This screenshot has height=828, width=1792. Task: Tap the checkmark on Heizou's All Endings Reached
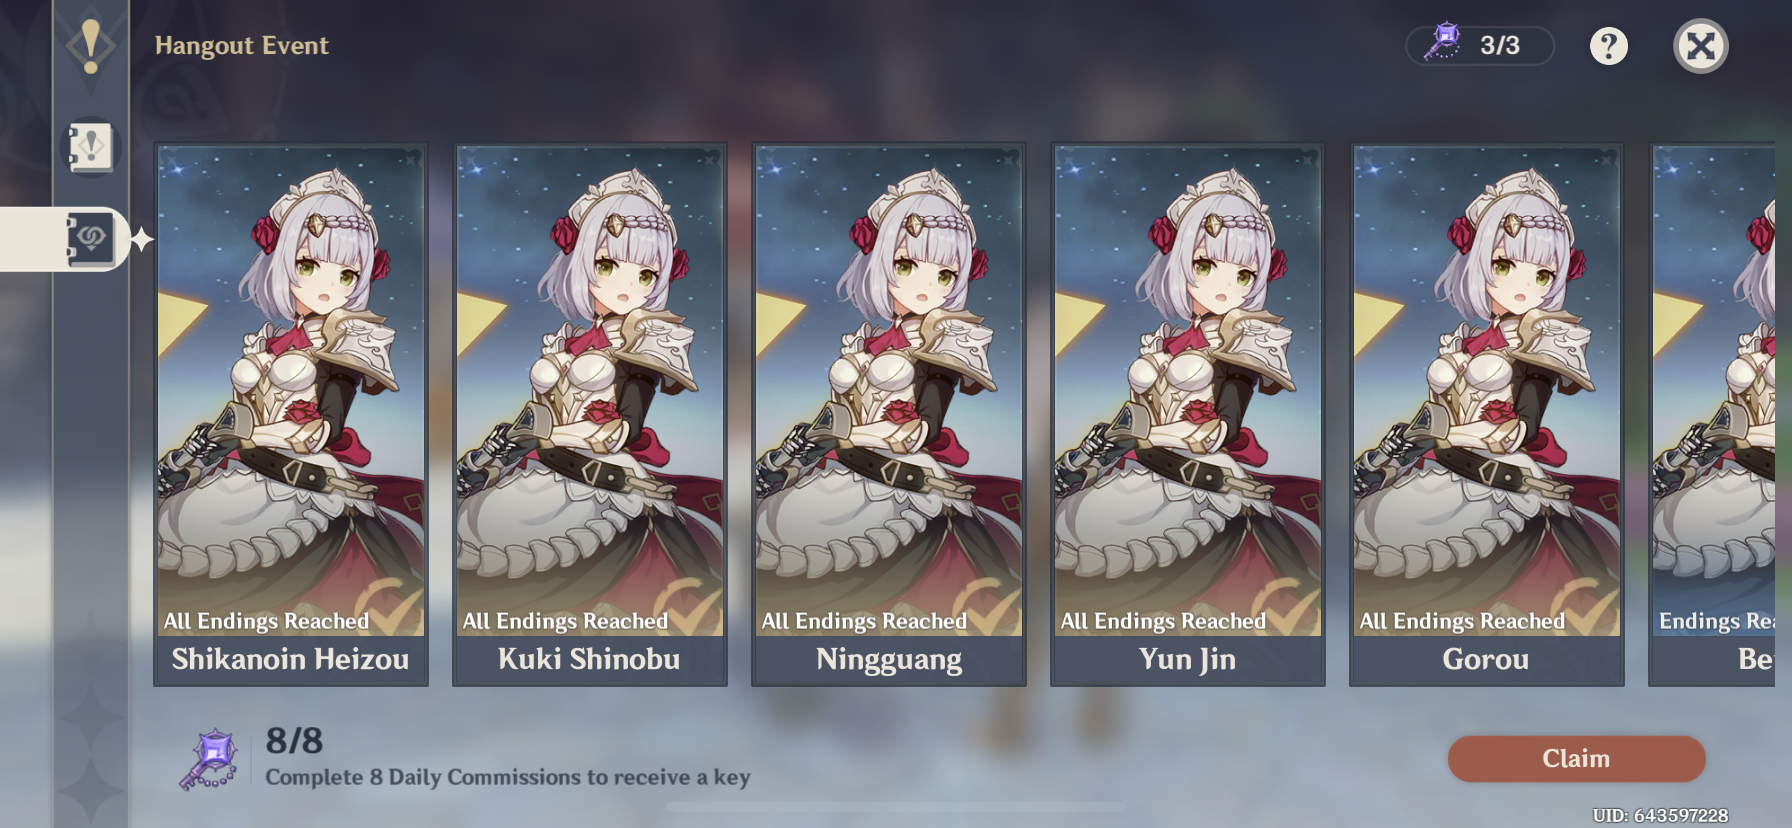click(389, 608)
